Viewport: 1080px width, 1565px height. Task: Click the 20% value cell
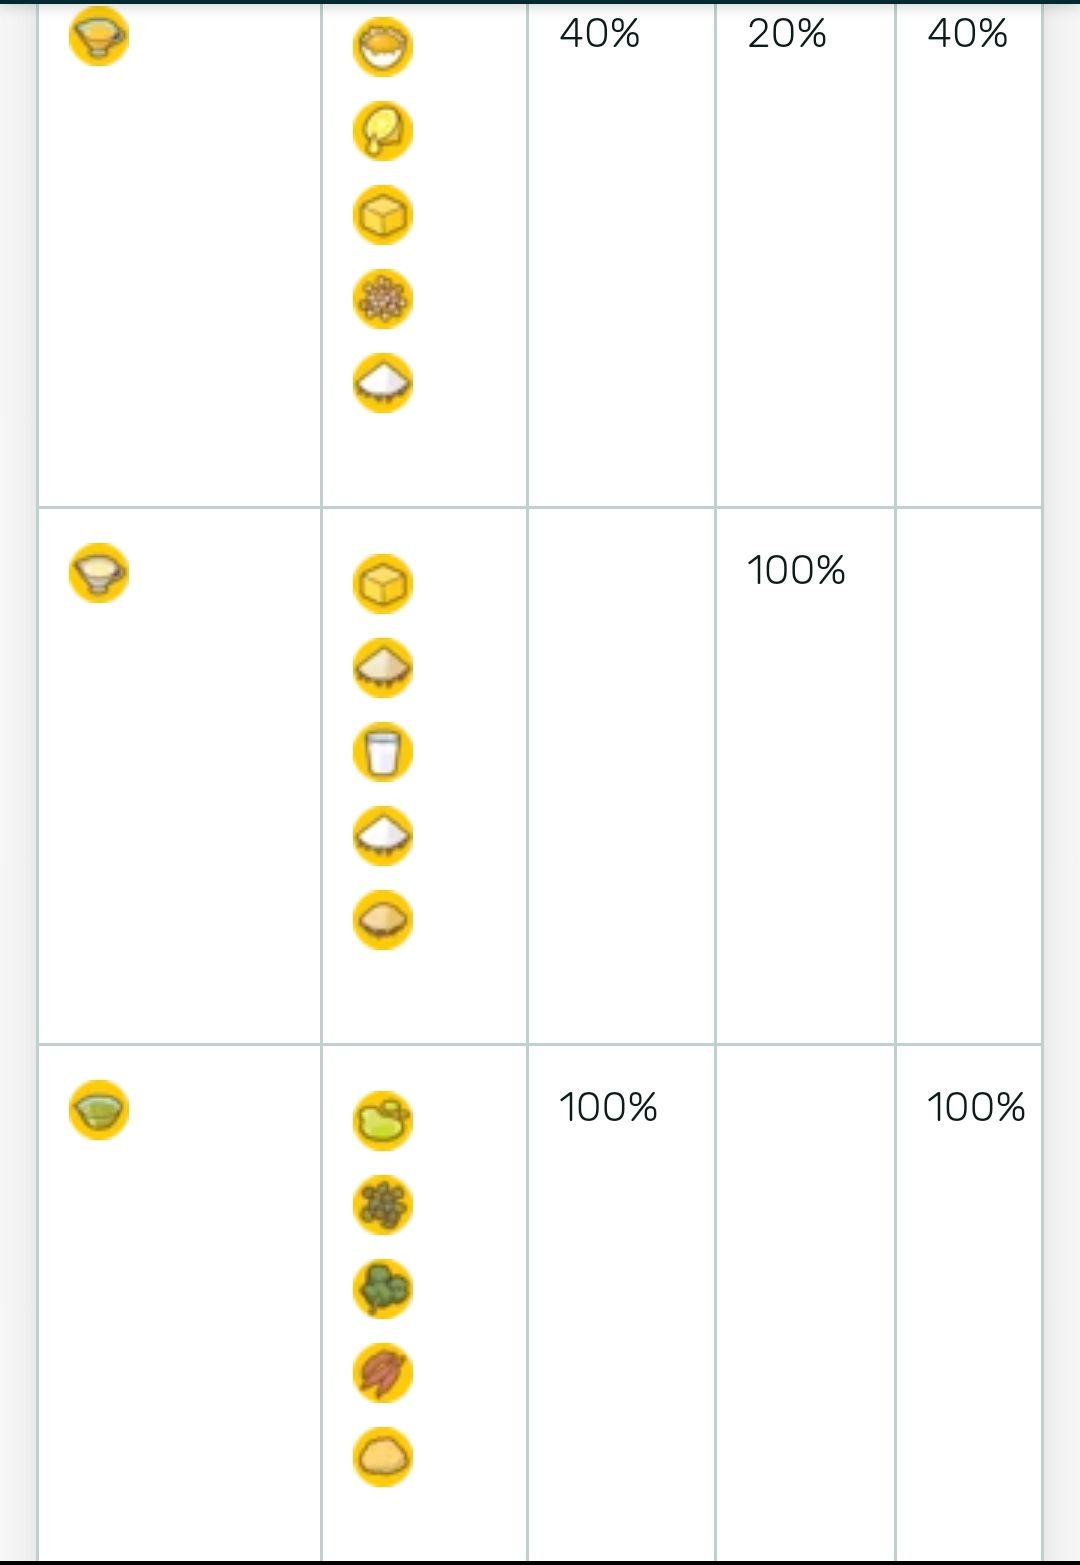(787, 34)
